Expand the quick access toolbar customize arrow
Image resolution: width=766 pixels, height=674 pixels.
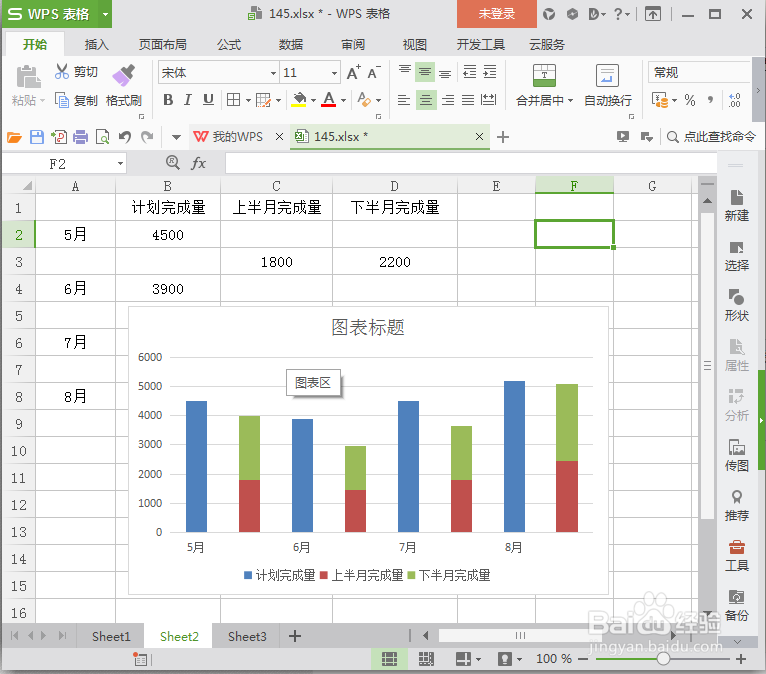(176, 137)
